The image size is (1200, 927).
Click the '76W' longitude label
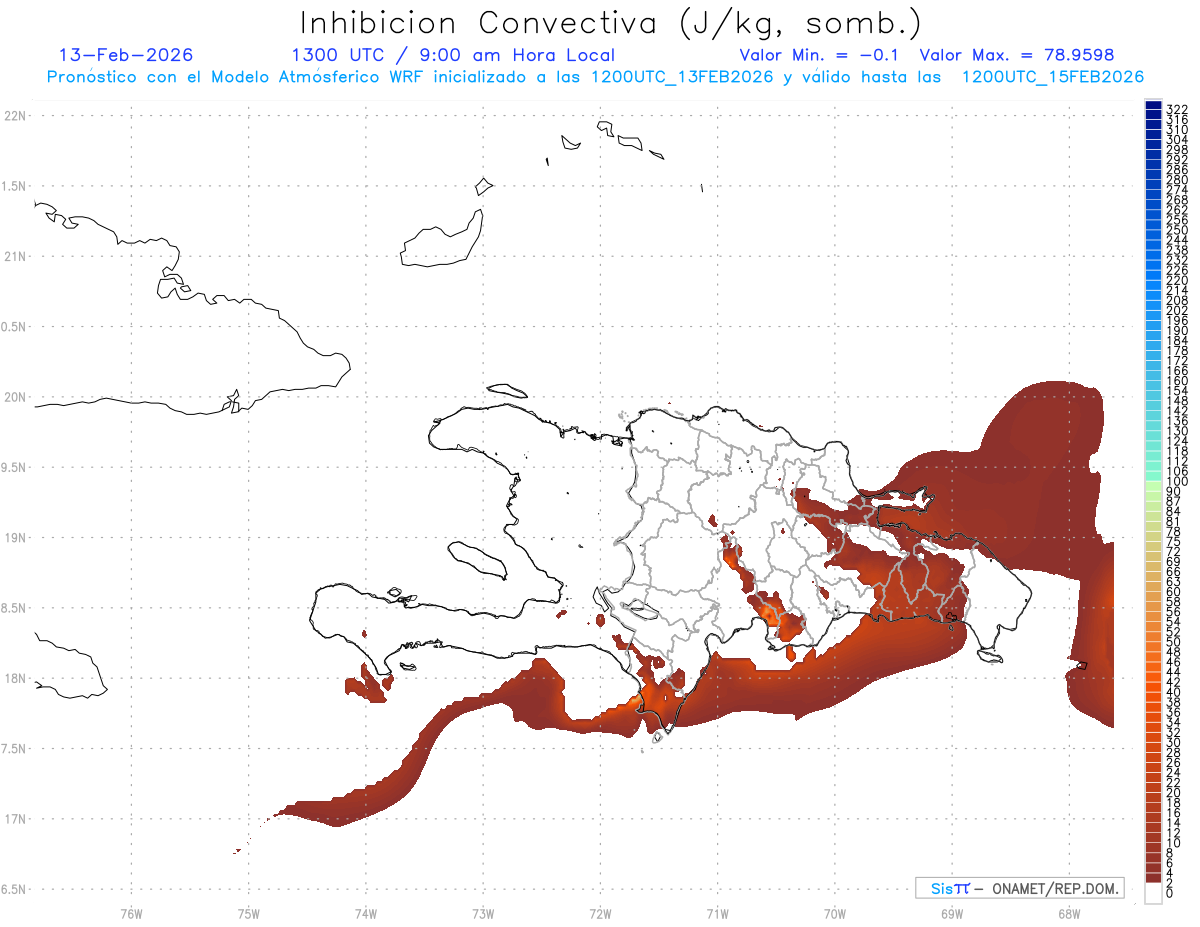(x=131, y=913)
